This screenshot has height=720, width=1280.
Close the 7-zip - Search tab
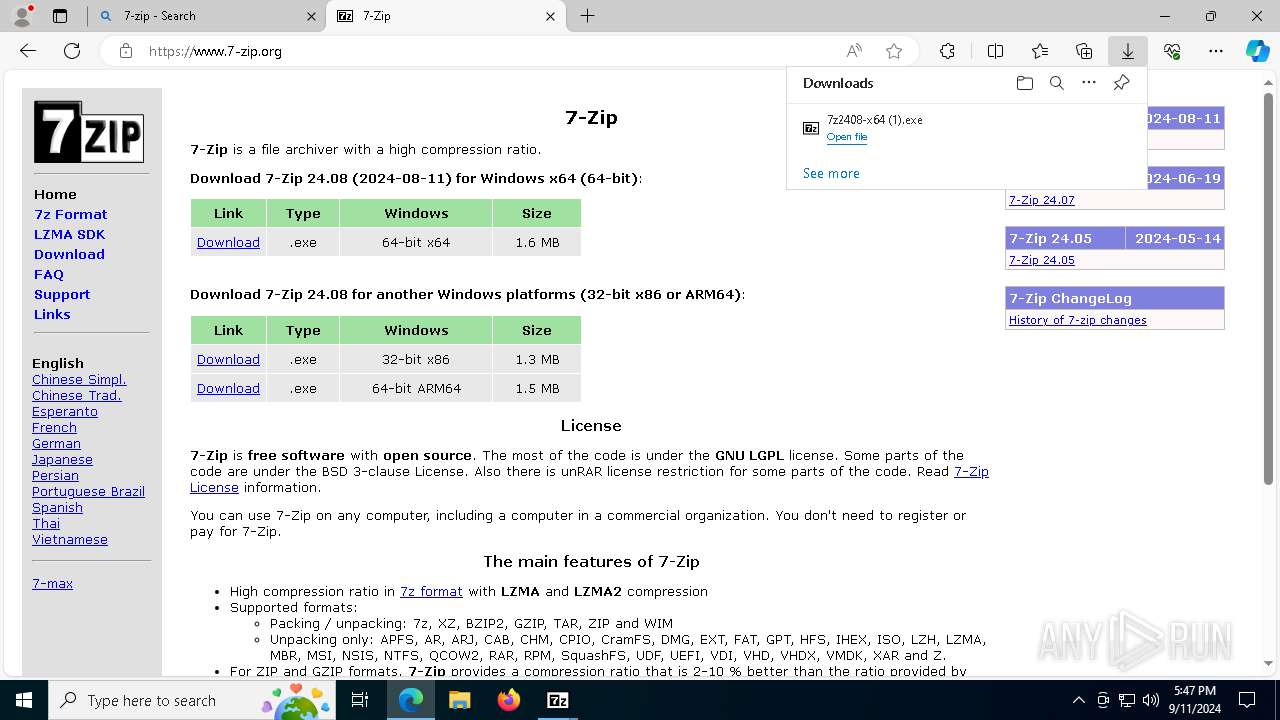[311, 16]
